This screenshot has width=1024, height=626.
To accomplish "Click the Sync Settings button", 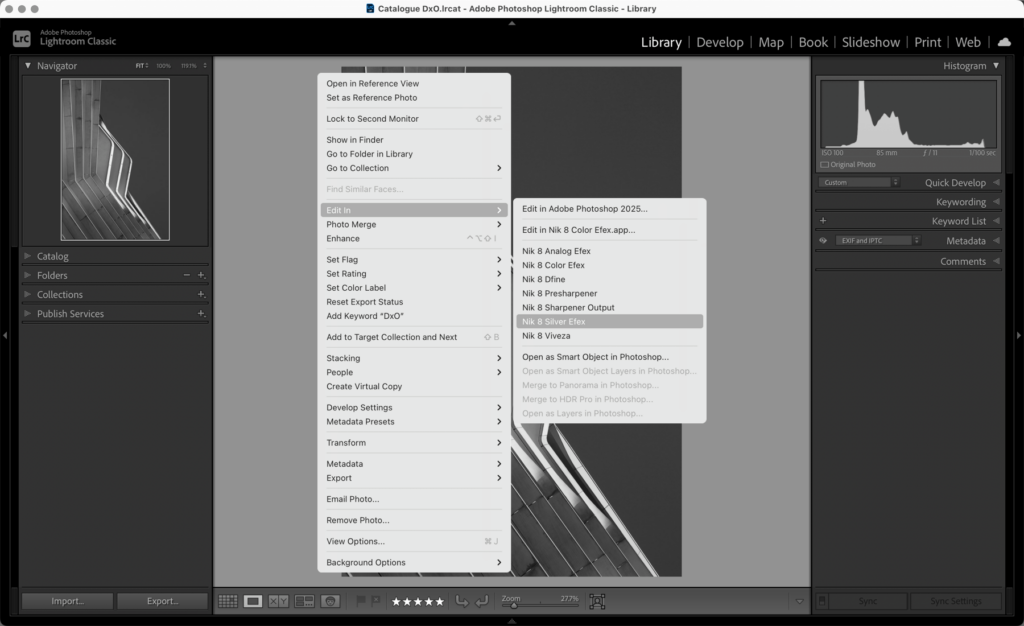I will 955,601.
